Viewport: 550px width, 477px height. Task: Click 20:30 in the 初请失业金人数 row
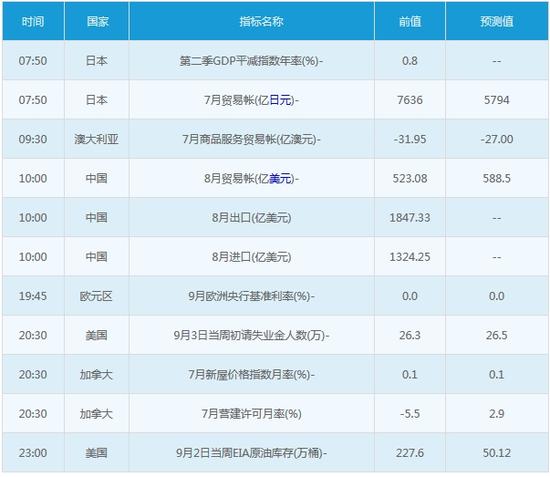[x=33, y=336]
